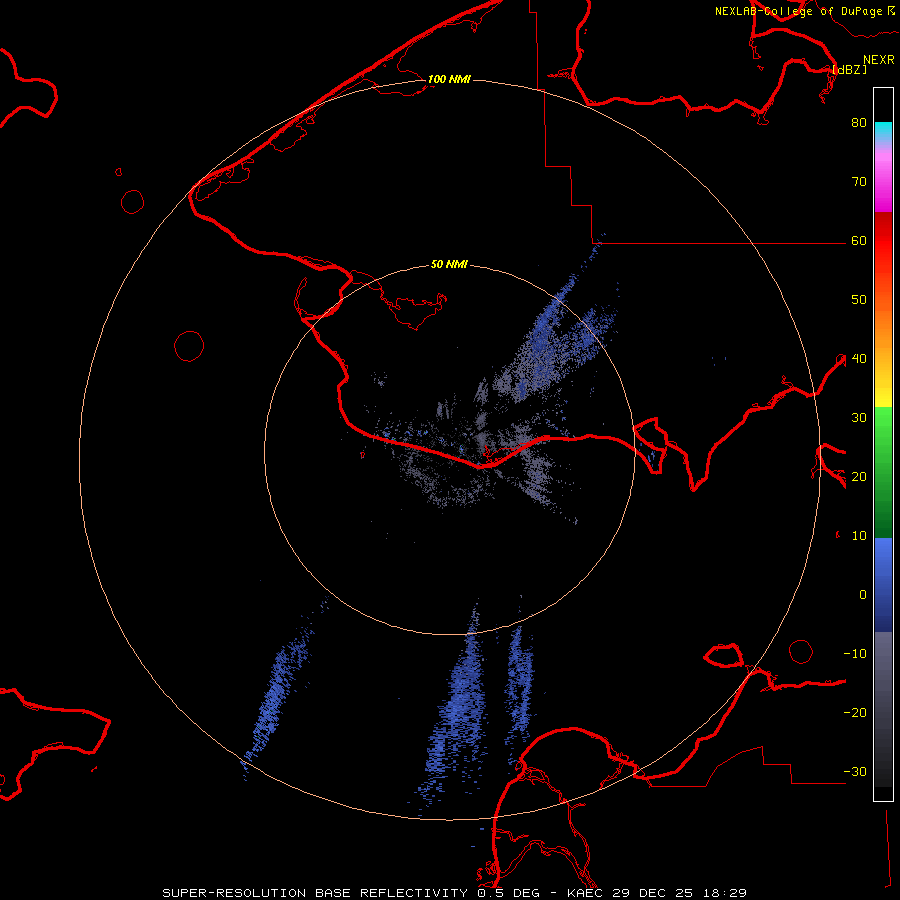This screenshot has width=900, height=900.
Task: Click the 70 value on the dBZ scale
Action: click(859, 181)
